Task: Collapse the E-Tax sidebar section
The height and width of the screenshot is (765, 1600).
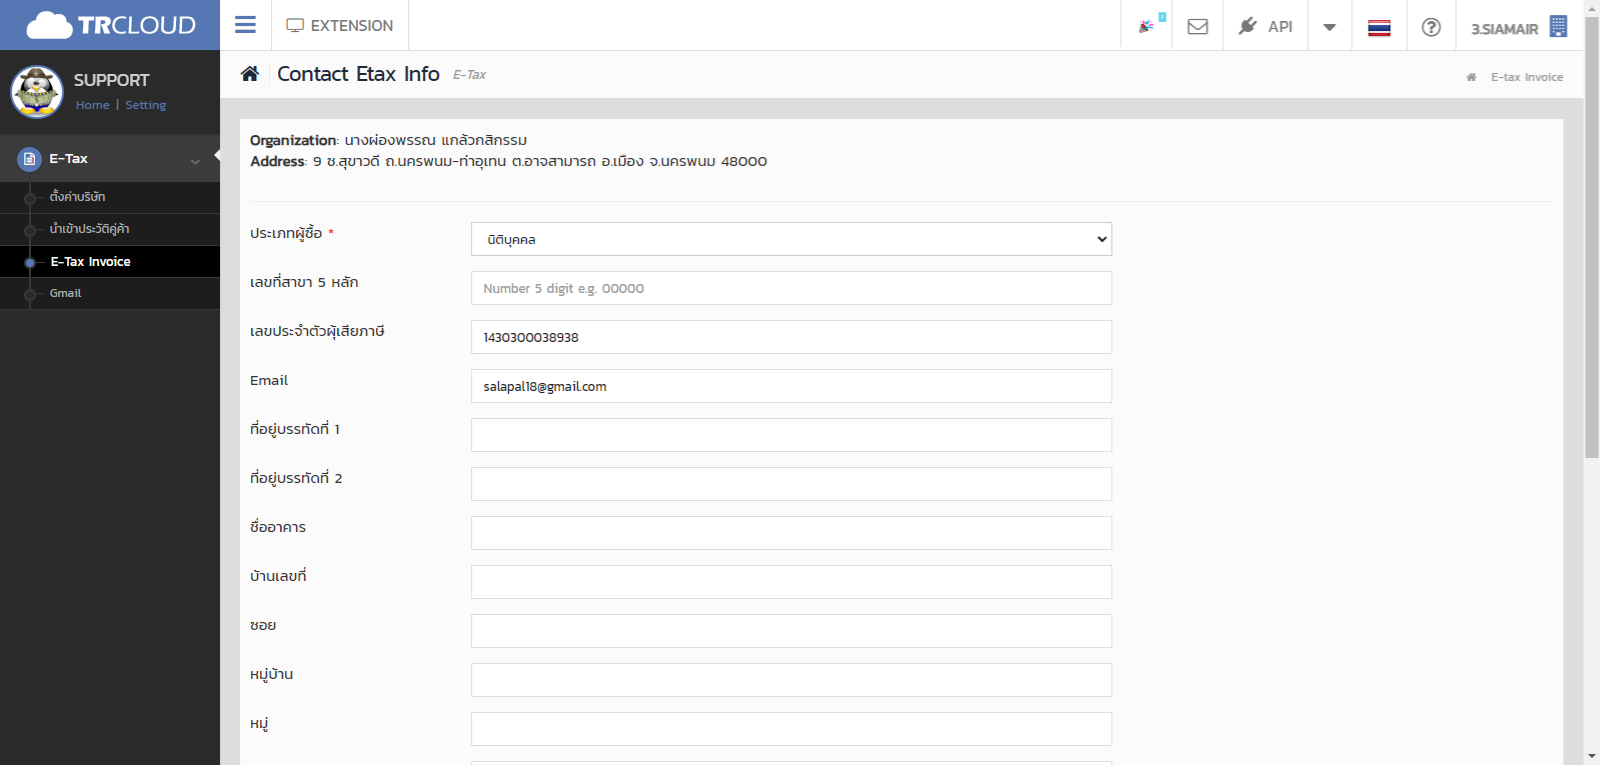Action: click(x=110, y=159)
